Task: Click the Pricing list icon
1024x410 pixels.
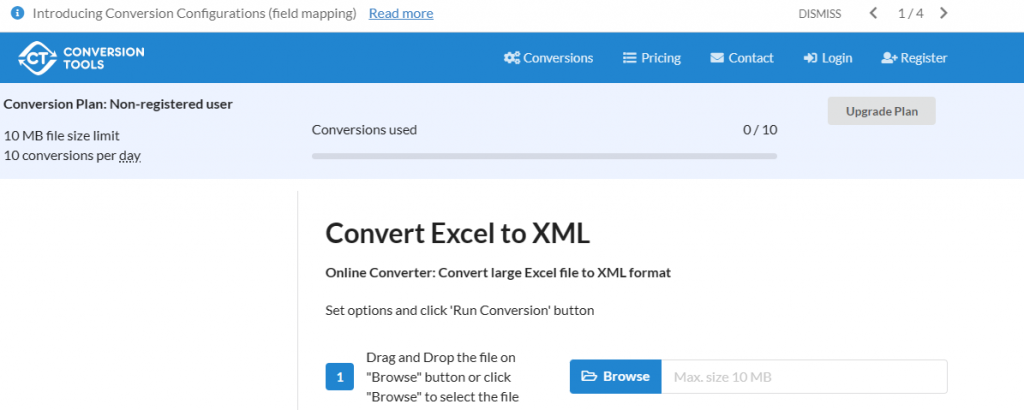Action: (630, 58)
